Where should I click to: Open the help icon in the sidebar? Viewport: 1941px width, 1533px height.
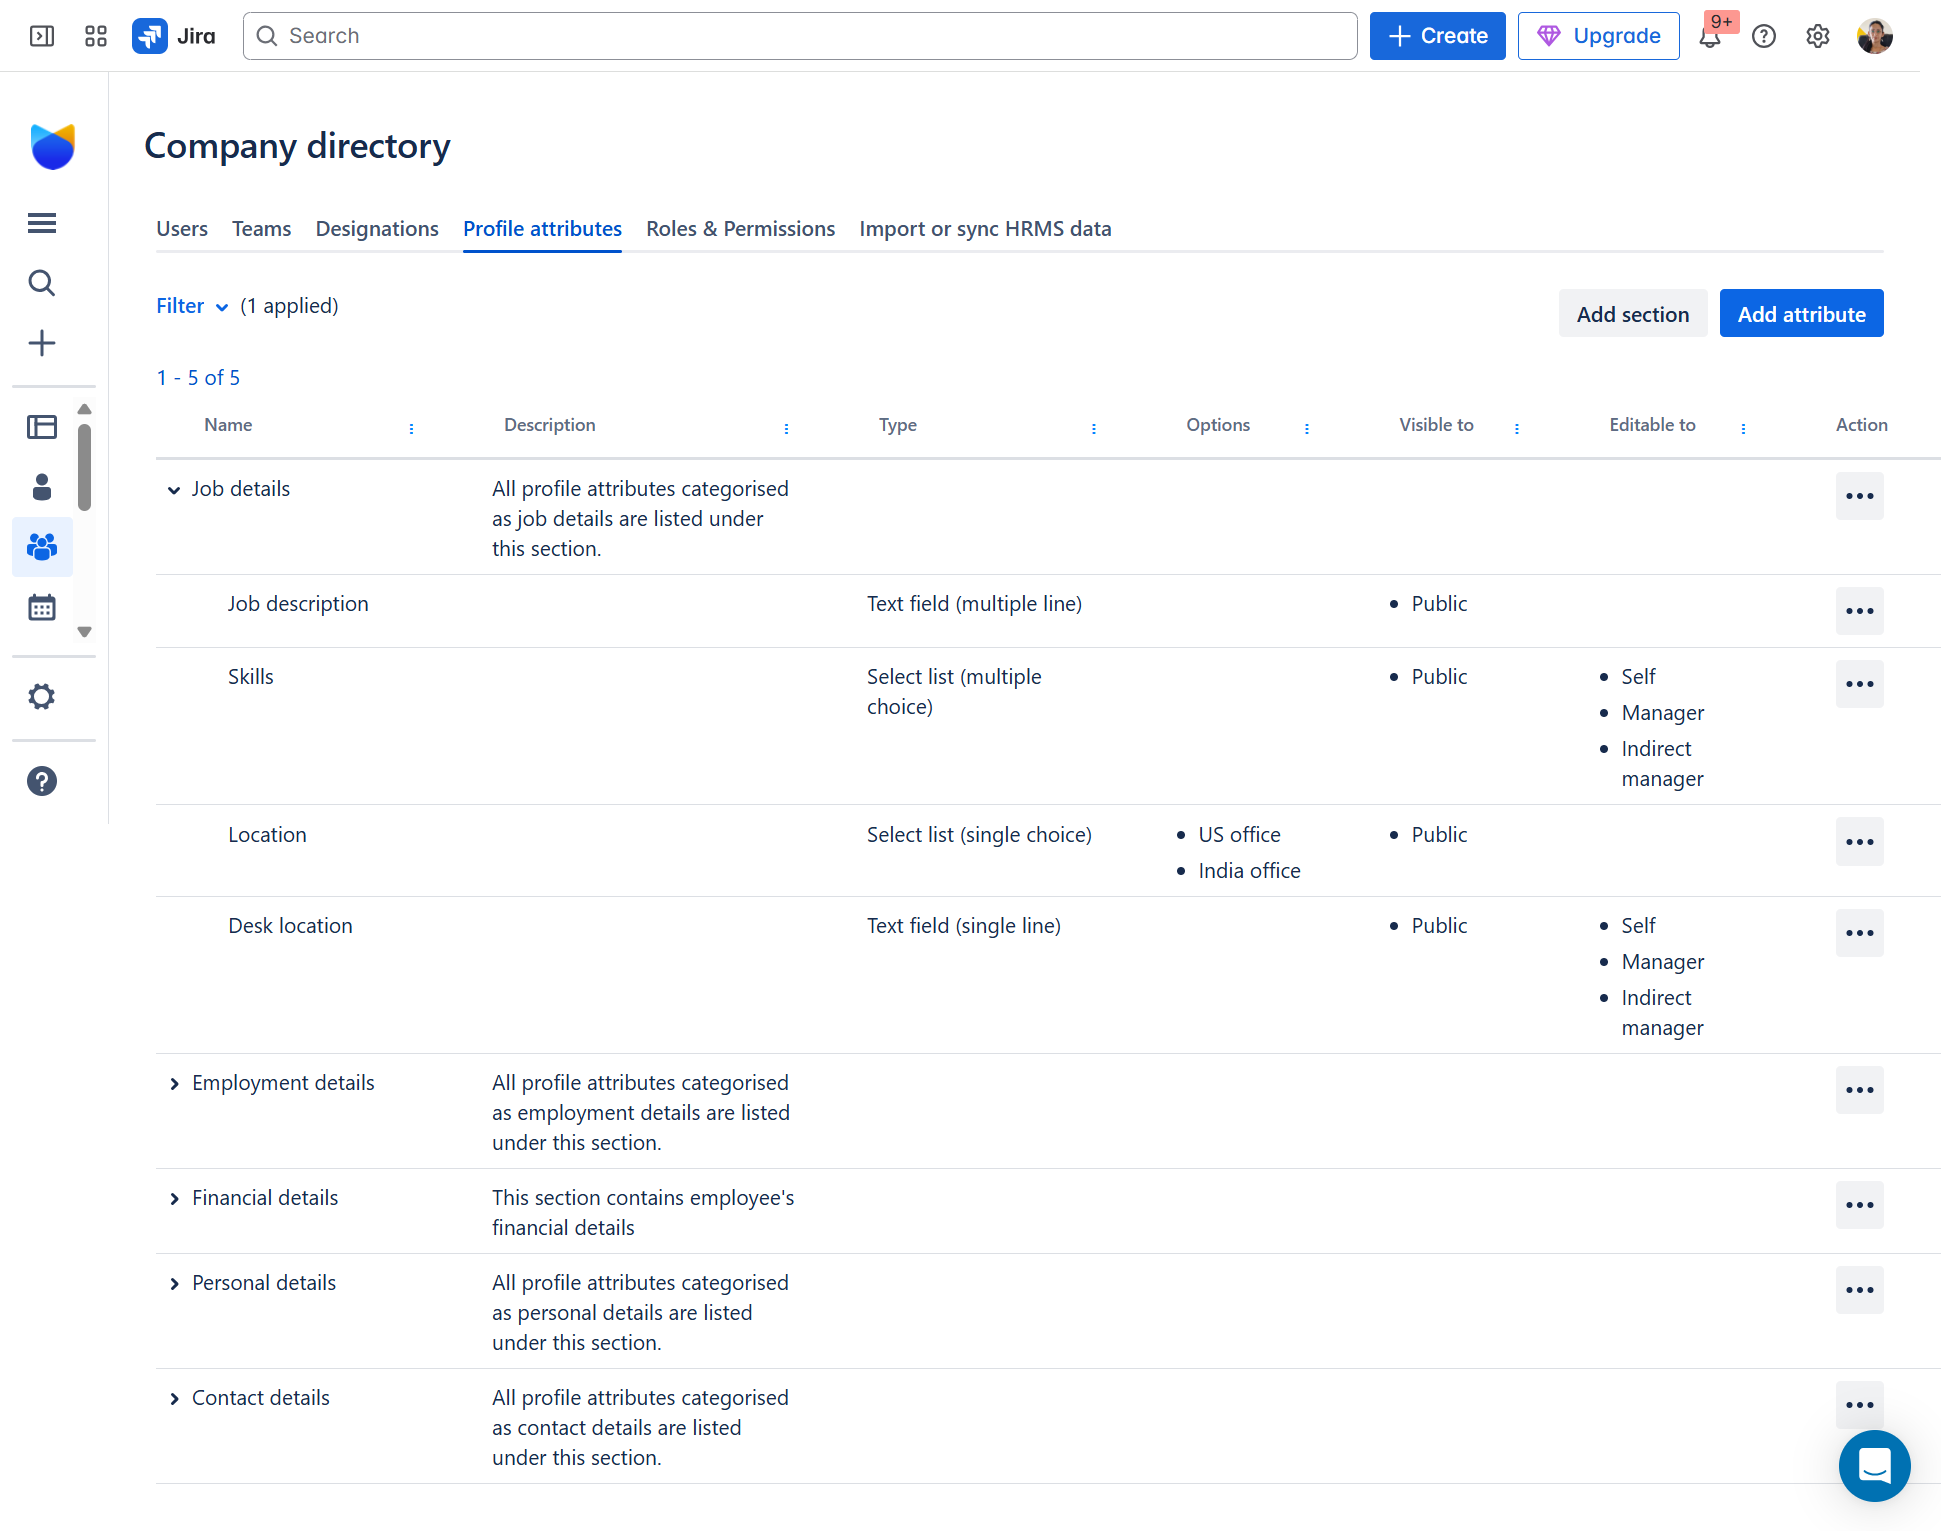(42, 781)
